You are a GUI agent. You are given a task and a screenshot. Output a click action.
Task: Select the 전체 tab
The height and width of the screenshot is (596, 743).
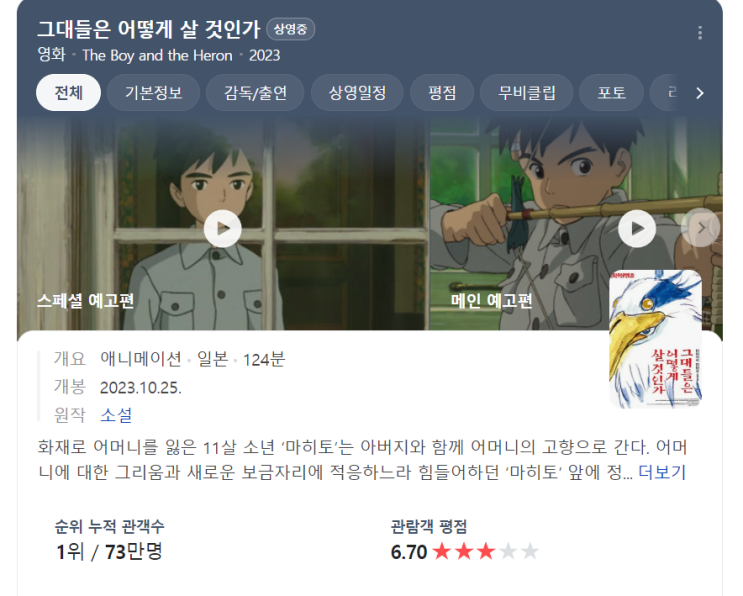click(68, 92)
